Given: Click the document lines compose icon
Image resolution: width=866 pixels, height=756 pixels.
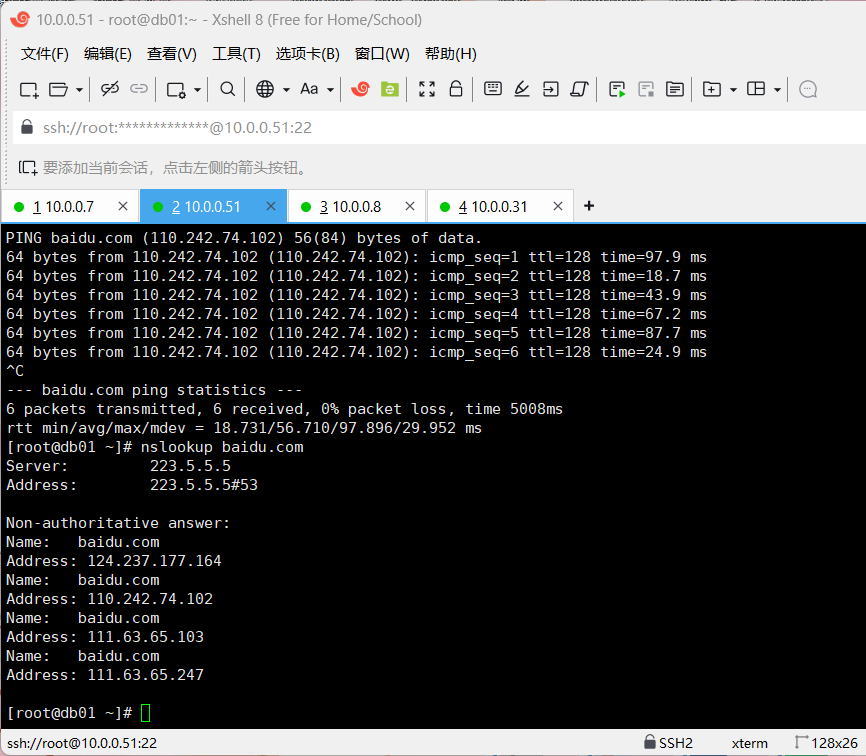Looking at the screenshot, I should tap(675, 89).
